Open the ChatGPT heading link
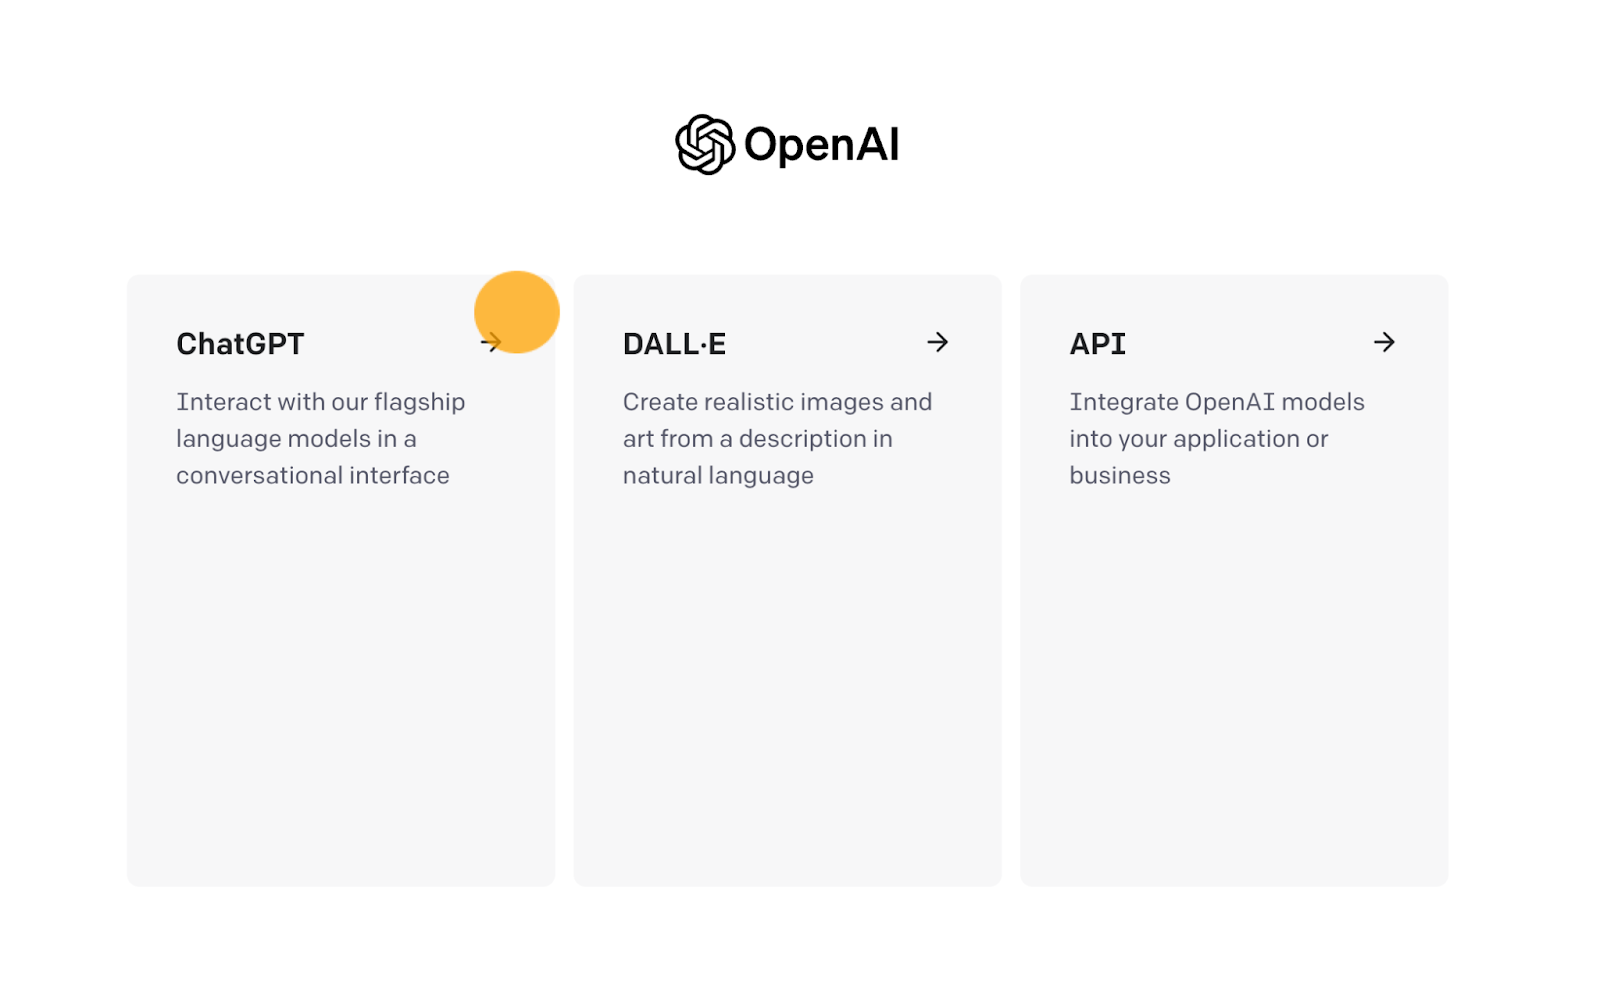Viewport: 1600px width, 1005px height. [240, 344]
